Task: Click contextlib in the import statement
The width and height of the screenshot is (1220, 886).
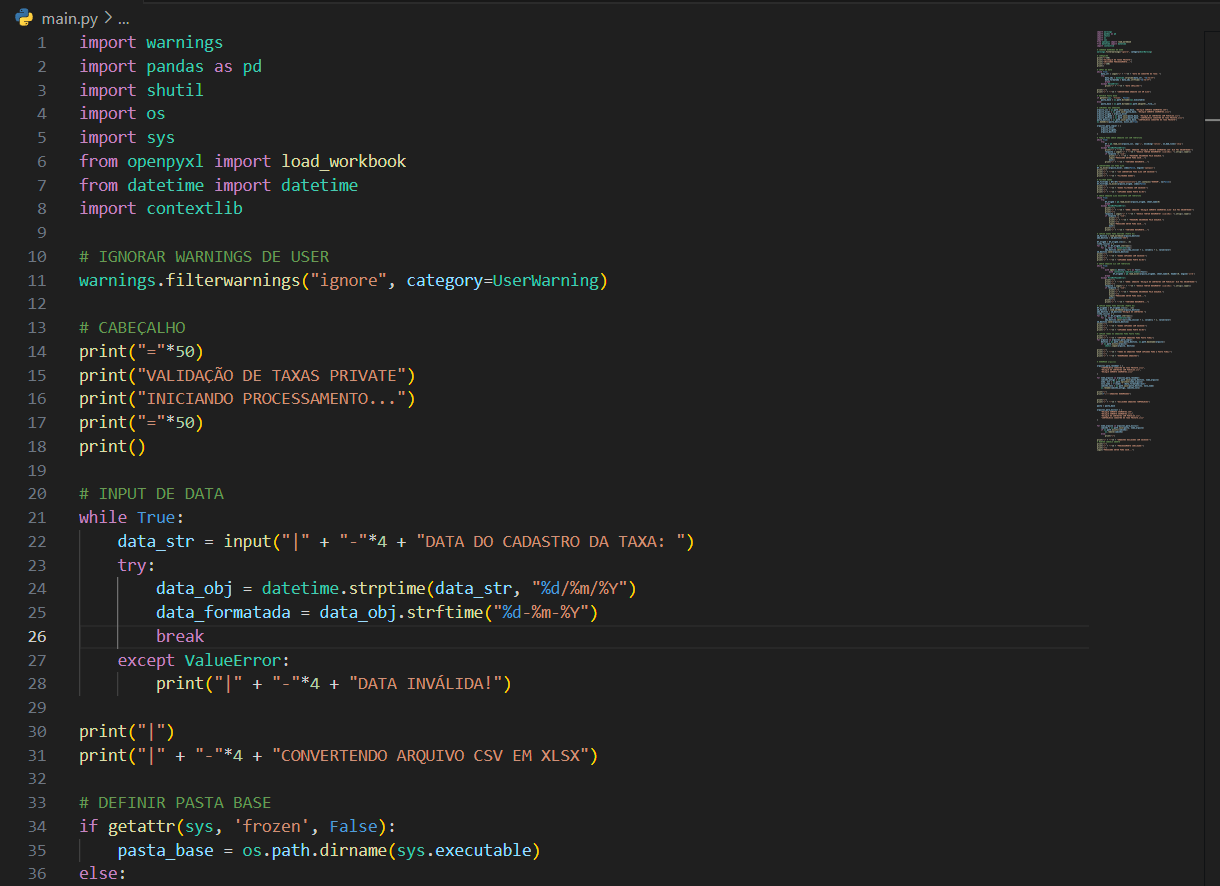Action: tap(194, 209)
